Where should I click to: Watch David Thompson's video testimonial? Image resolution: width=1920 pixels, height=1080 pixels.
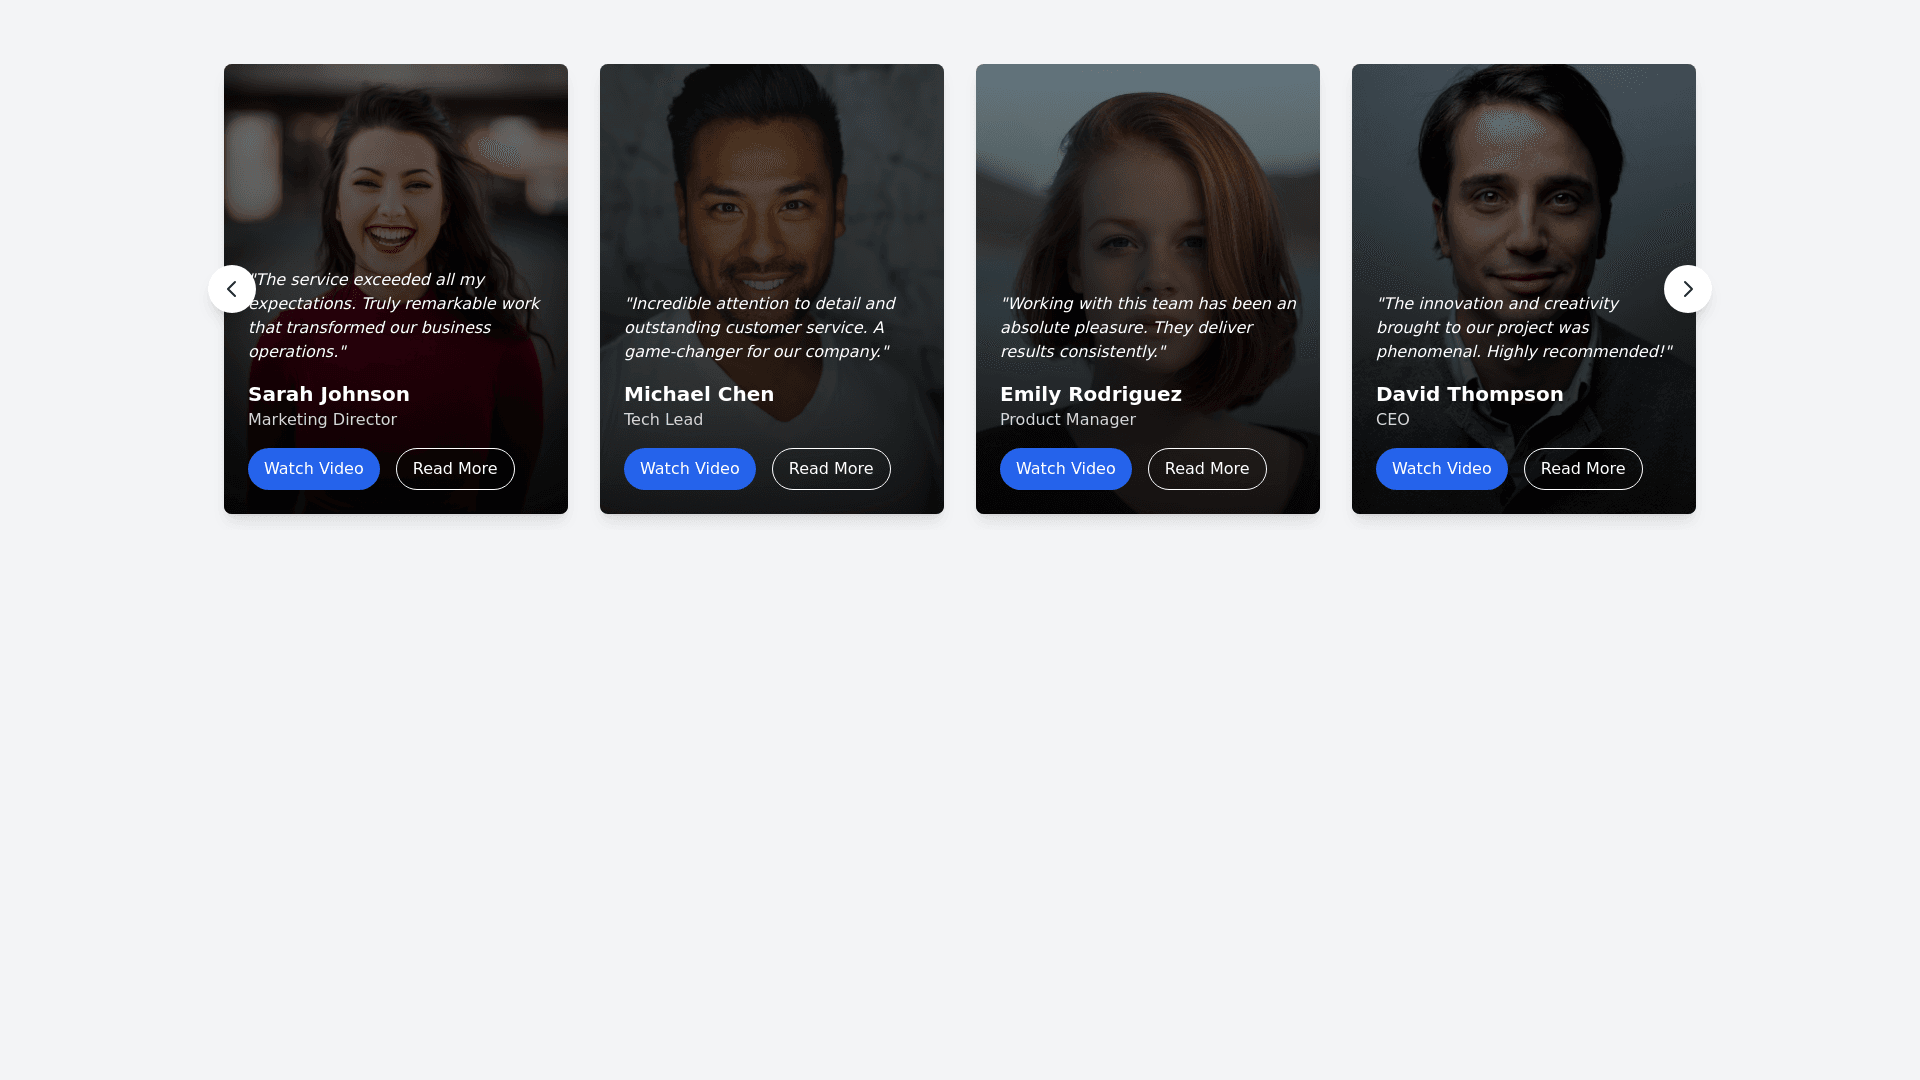1441,469
